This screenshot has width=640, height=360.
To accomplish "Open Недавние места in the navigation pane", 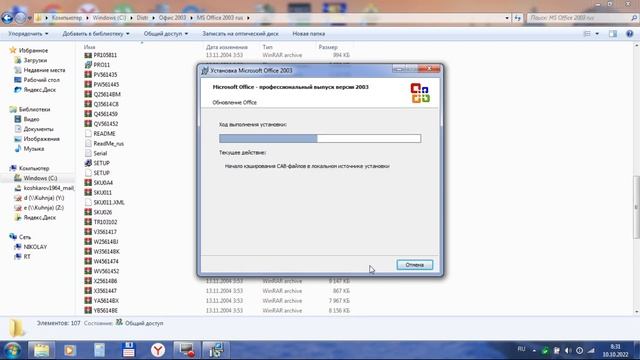I will [x=44, y=70].
